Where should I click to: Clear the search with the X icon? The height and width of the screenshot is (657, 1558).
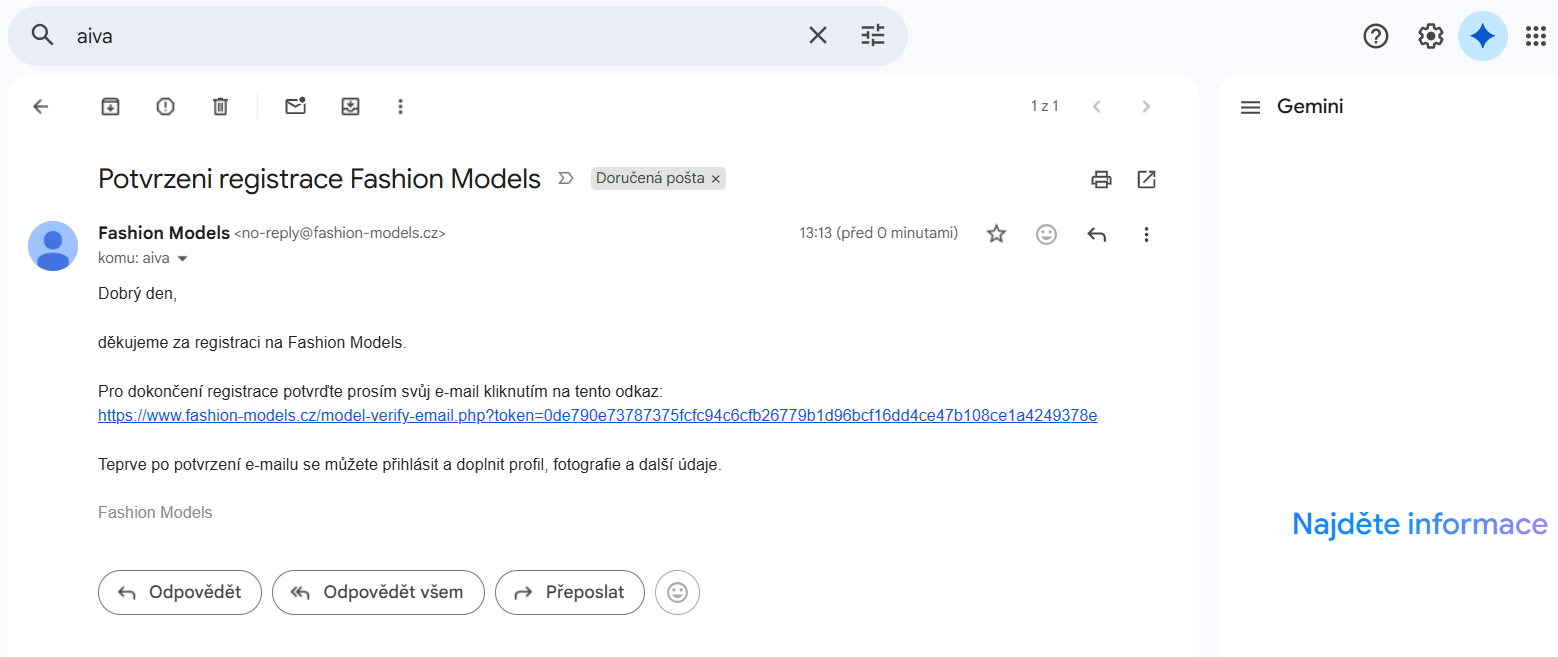(x=818, y=36)
